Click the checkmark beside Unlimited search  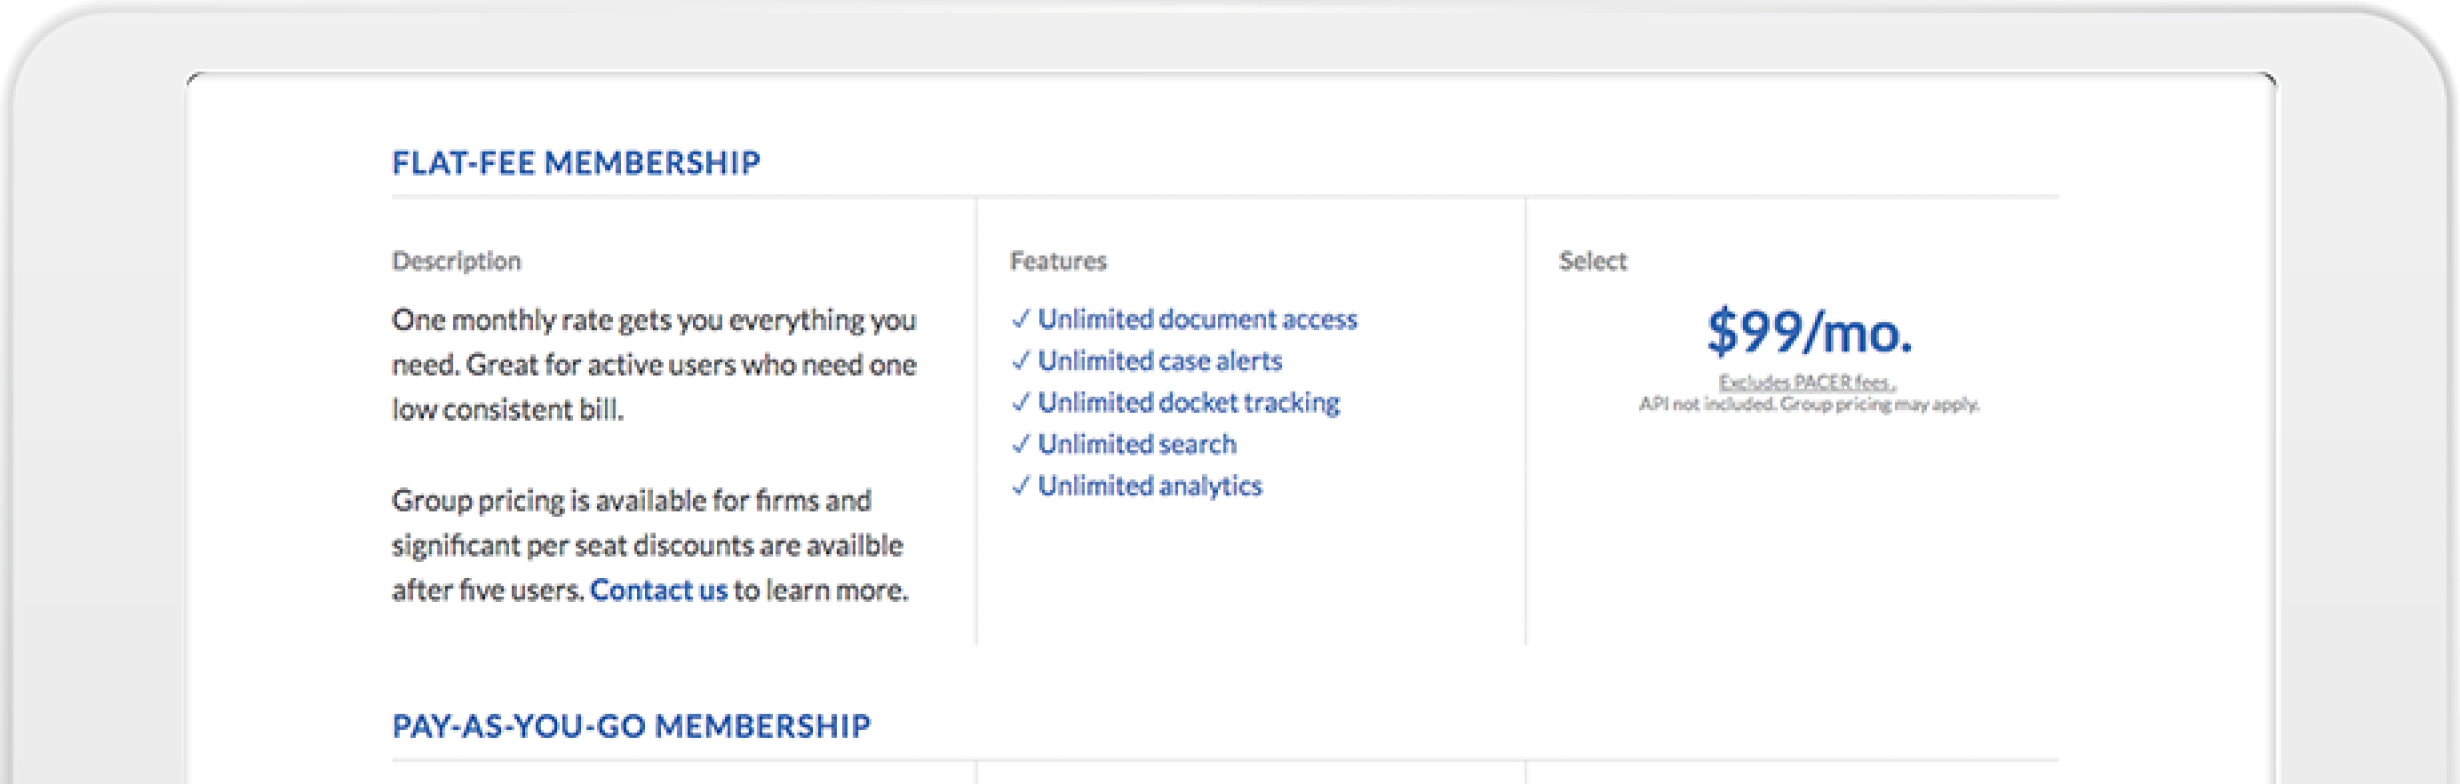pyautogui.click(x=1020, y=444)
